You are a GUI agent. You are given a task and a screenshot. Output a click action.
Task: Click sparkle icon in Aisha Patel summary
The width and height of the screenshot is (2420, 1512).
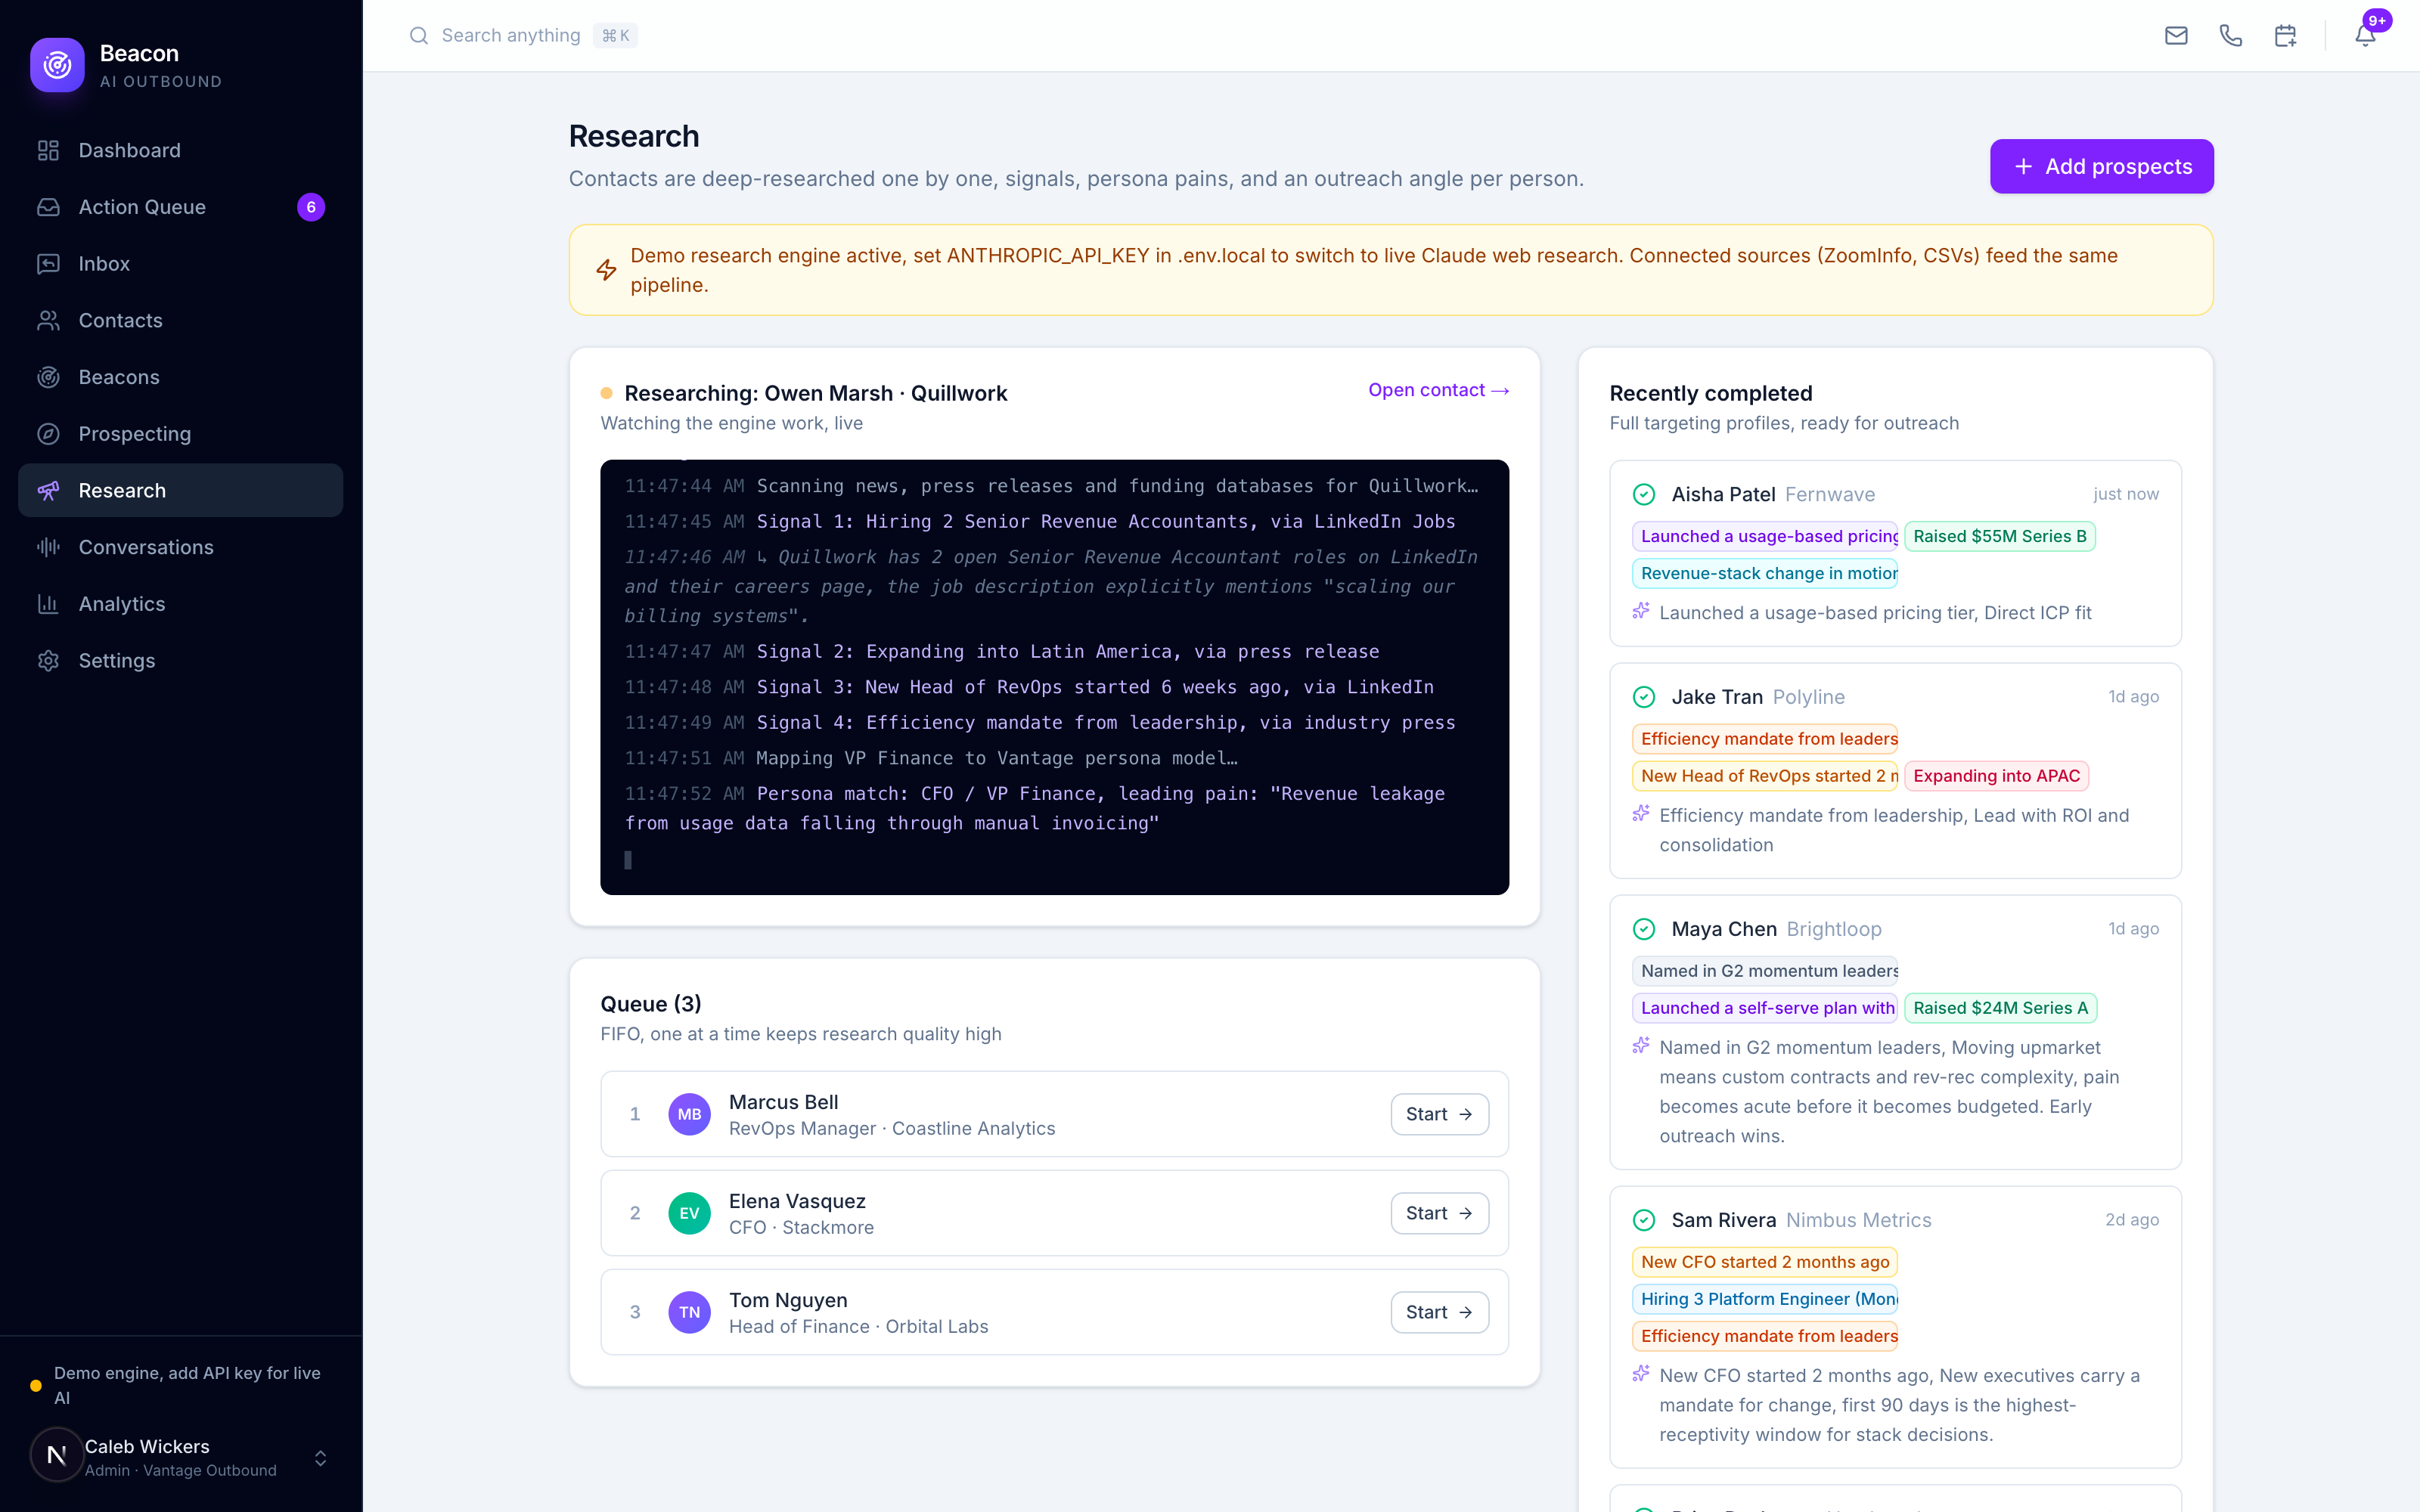coord(1641,611)
